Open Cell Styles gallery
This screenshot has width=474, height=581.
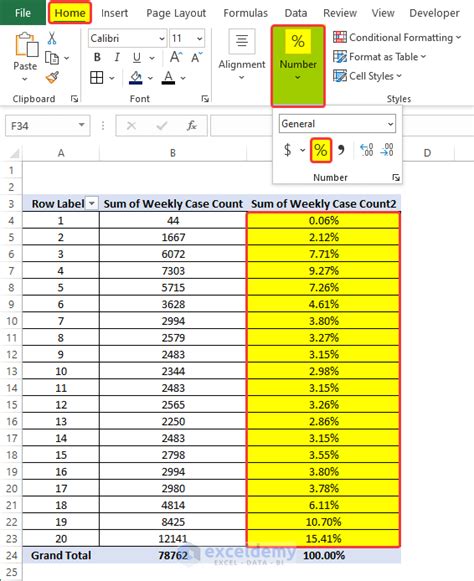[367, 76]
